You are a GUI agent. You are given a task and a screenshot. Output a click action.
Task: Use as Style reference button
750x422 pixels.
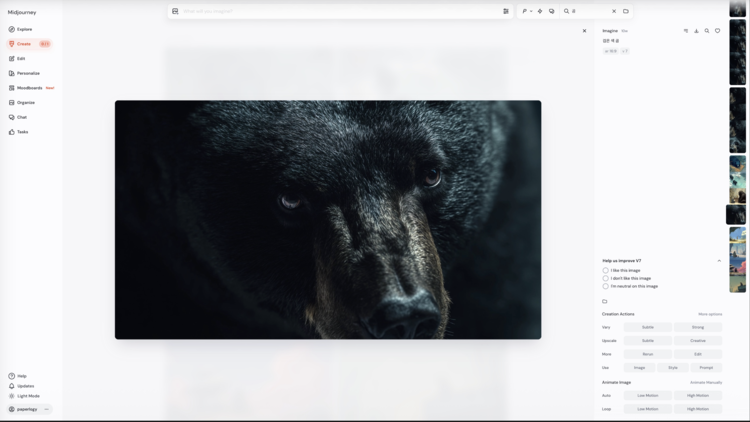pyautogui.click(x=673, y=367)
